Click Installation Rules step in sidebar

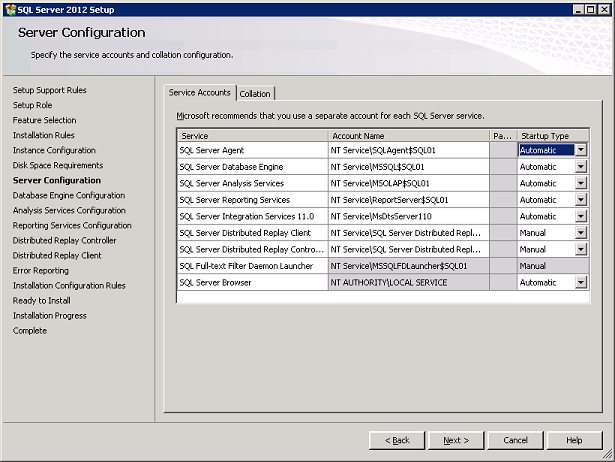click(44, 135)
